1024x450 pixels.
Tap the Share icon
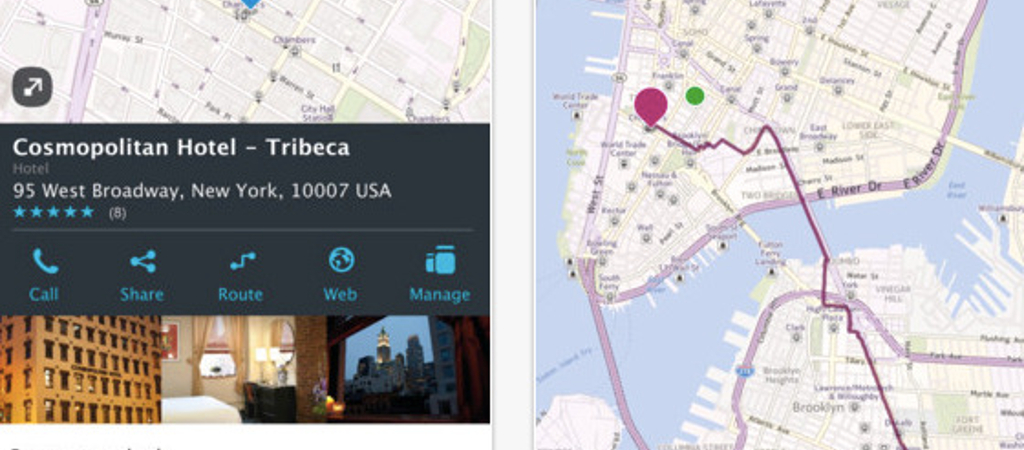click(142, 261)
